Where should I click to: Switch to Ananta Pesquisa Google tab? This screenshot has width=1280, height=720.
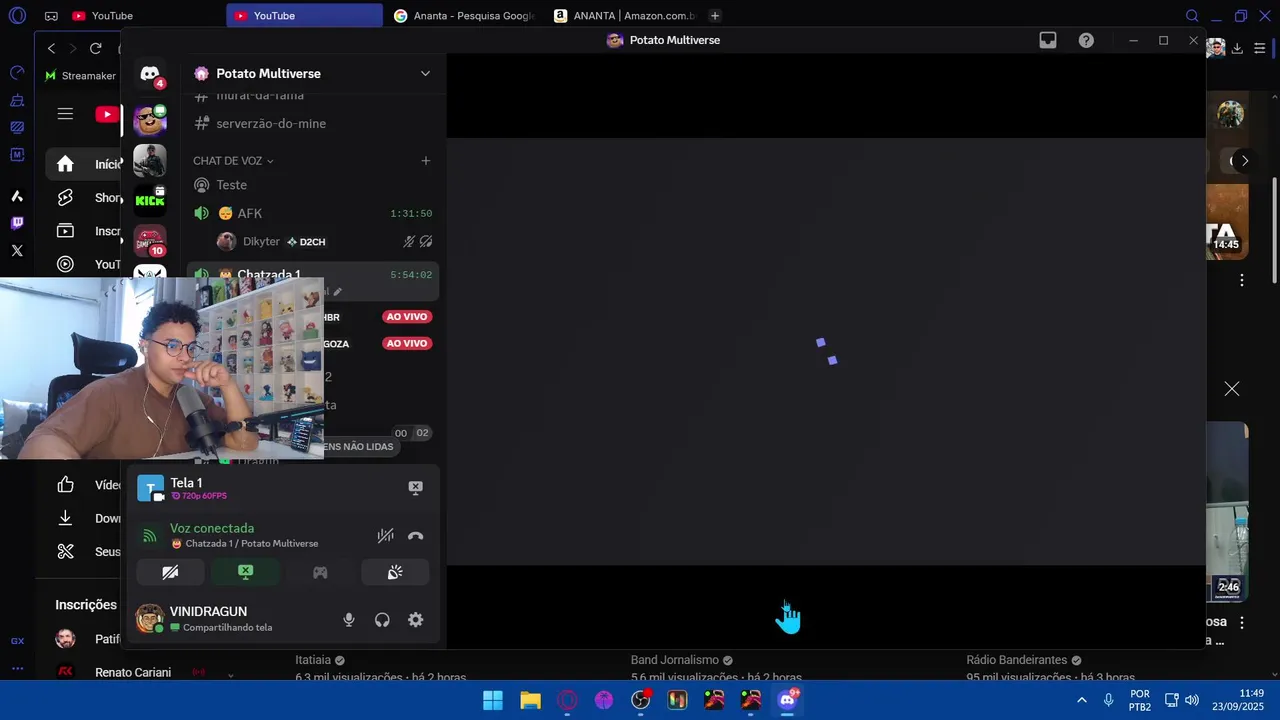pos(465,16)
